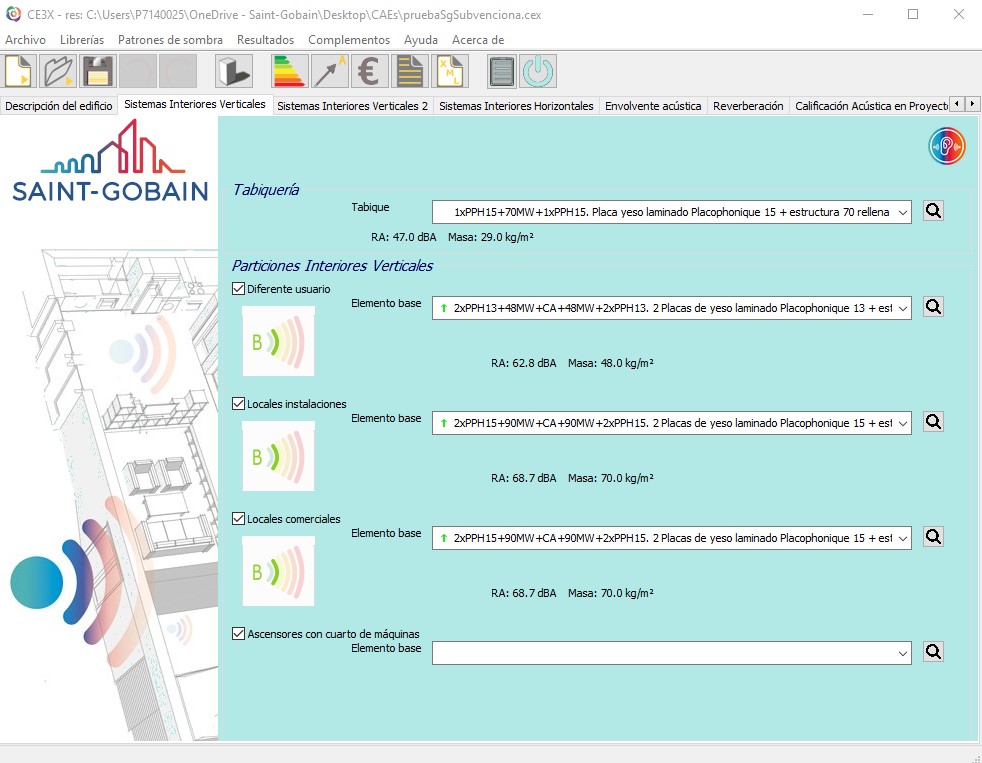Expand the Tabique dropdown list
The width and height of the screenshot is (982, 763).
point(903,212)
